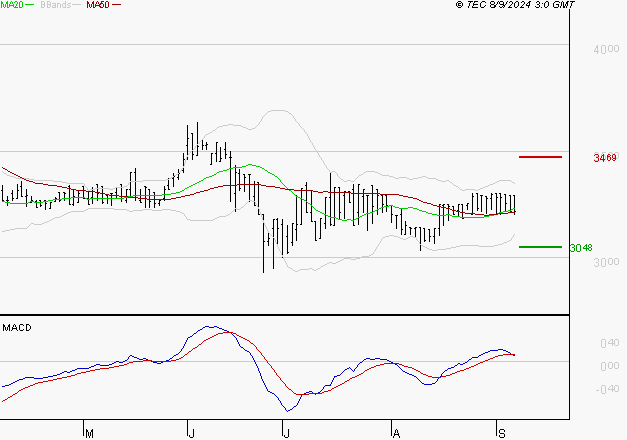Click the 040 MACD axis label
Image resolution: width=627 pixels, height=440 pixels.
610,343
